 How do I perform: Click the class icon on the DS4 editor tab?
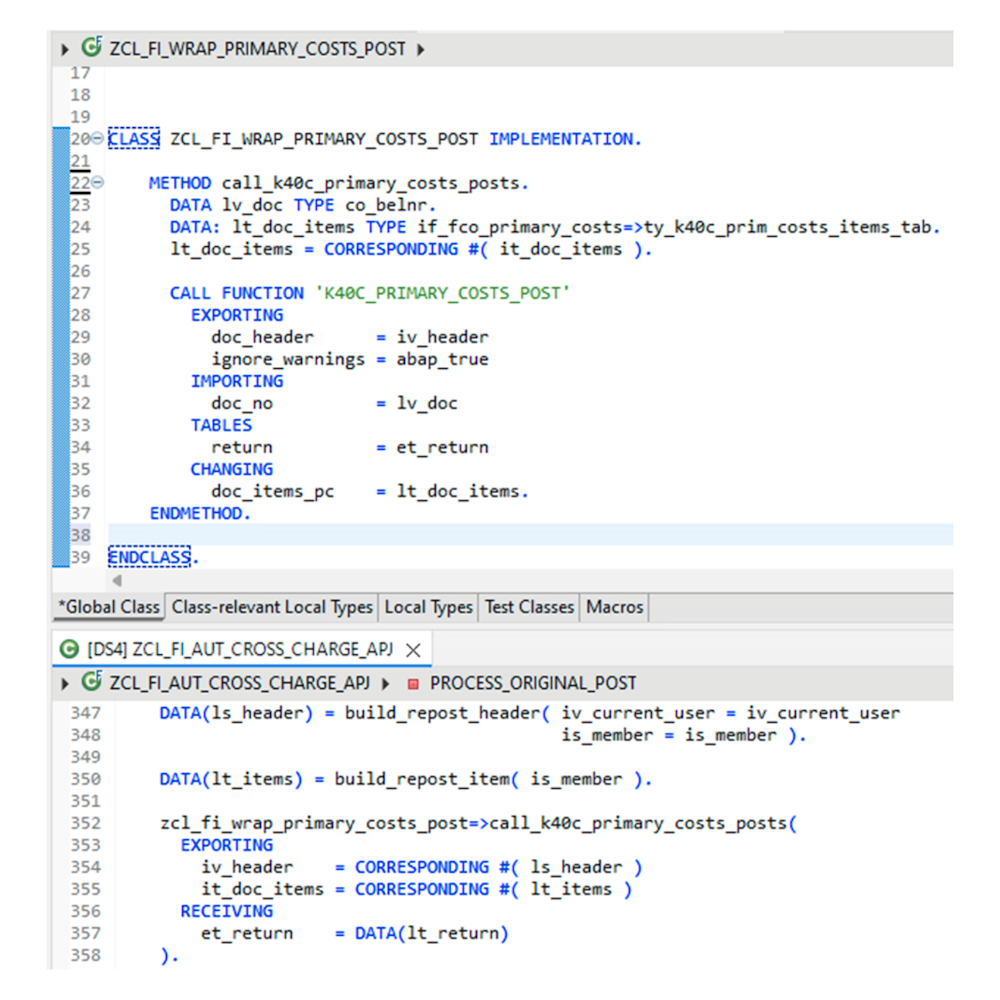[69, 649]
